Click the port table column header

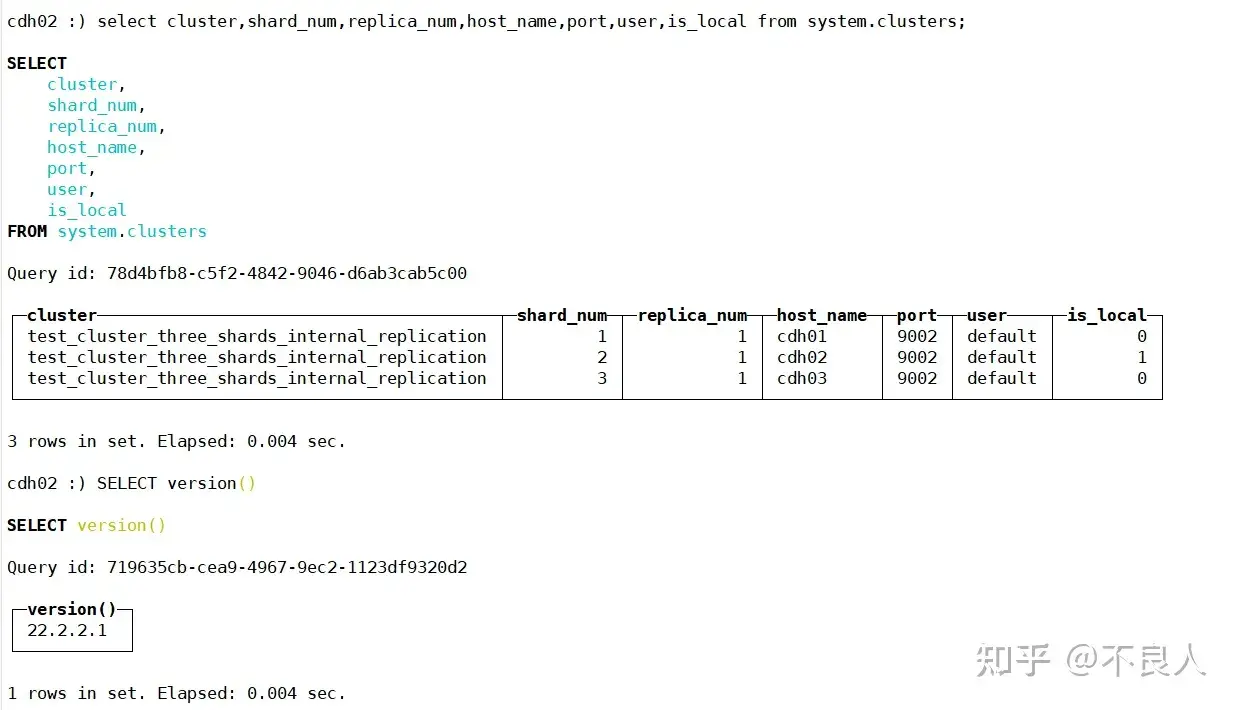coord(917,315)
